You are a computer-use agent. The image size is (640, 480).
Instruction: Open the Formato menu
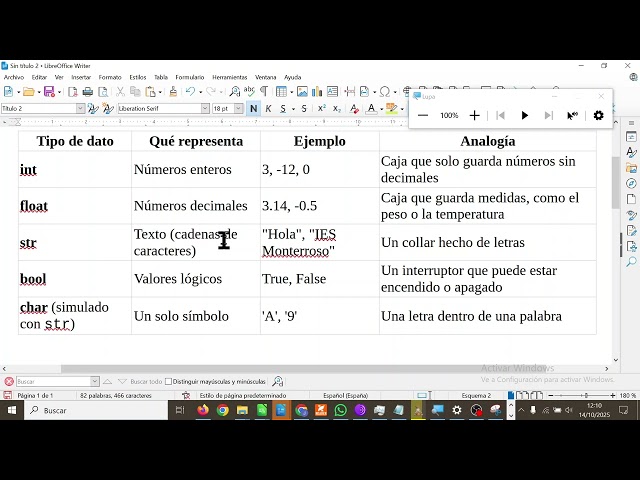pos(110,77)
